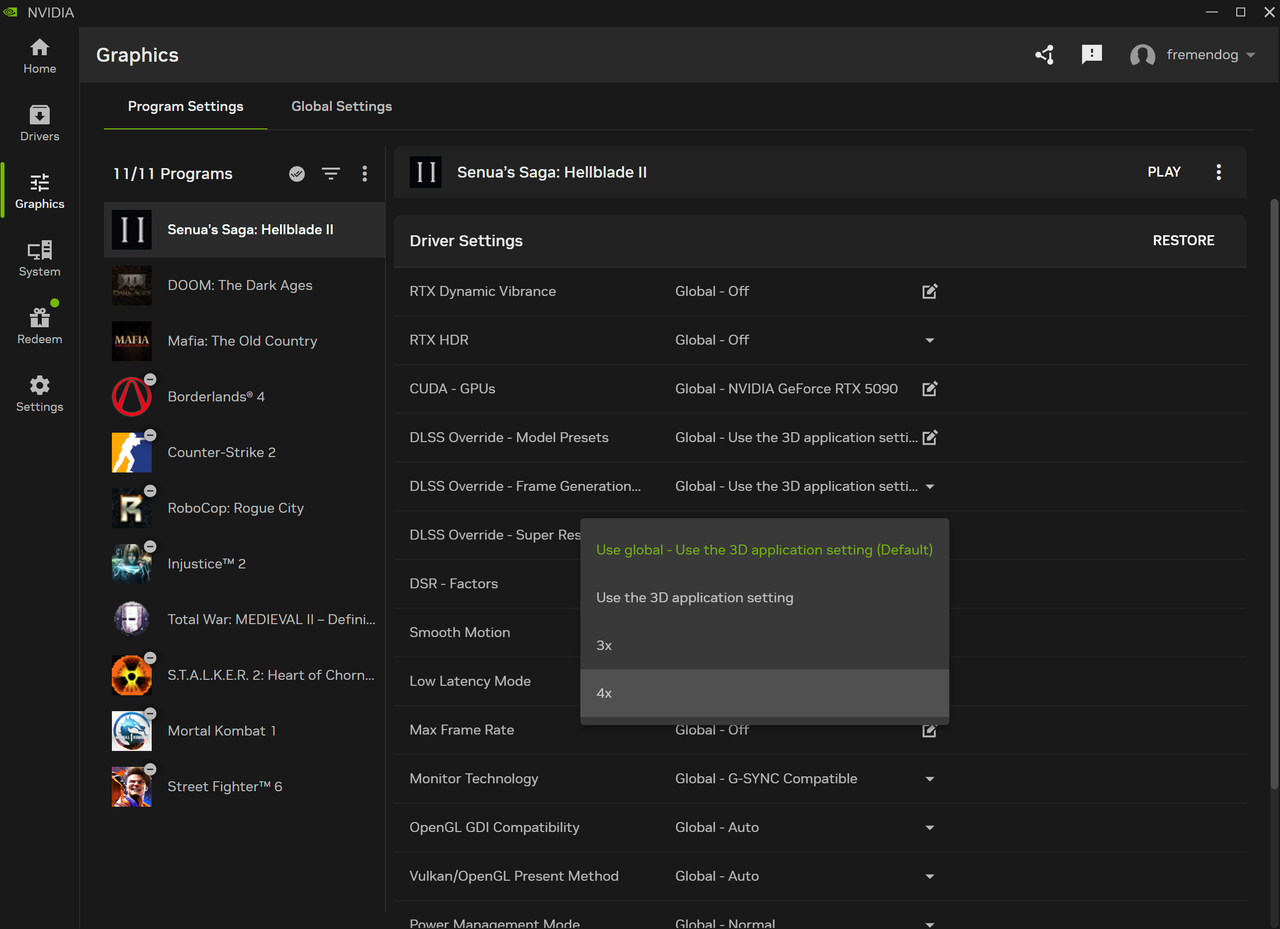Image resolution: width=1280 pixels, height=929 pixels.
Task: Open the feedback notification icon
Action: click(1092, 55)
